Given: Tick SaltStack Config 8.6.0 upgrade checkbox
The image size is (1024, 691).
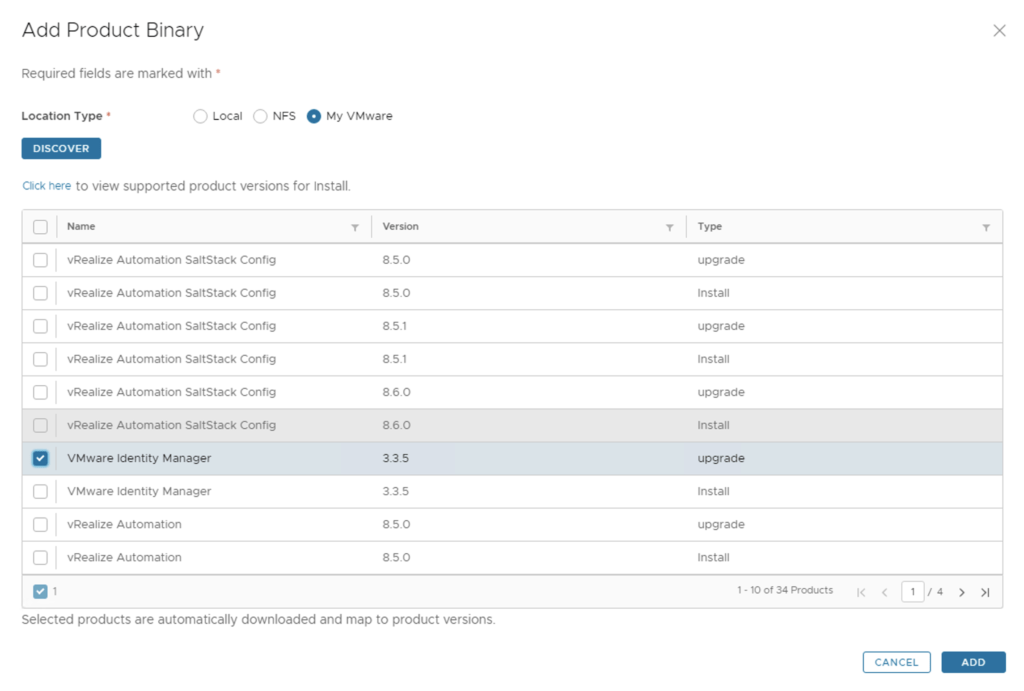Looking at the screenshot, I should pyautogui.click(x=40, y=392).
